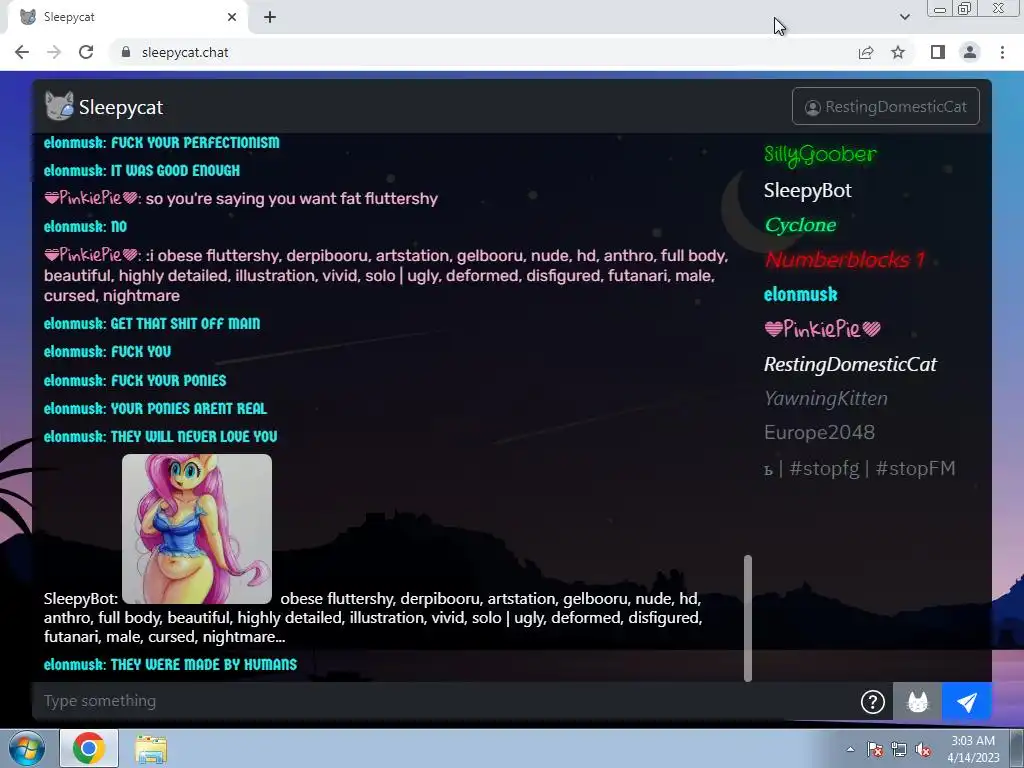Bookmark this tab with star icon
This screenshot has width=1024, height=768.
[x=898, y=52]
